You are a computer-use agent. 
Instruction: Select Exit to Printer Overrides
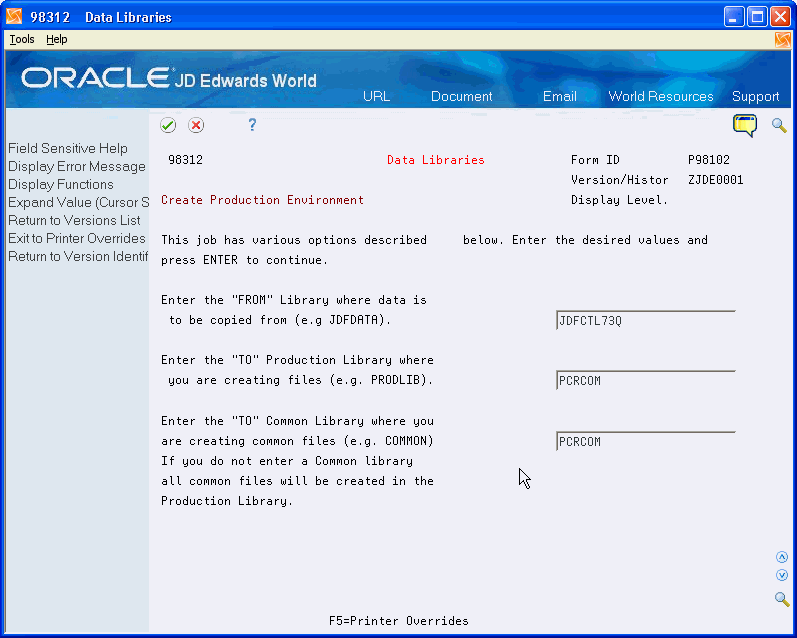(77, 238)
